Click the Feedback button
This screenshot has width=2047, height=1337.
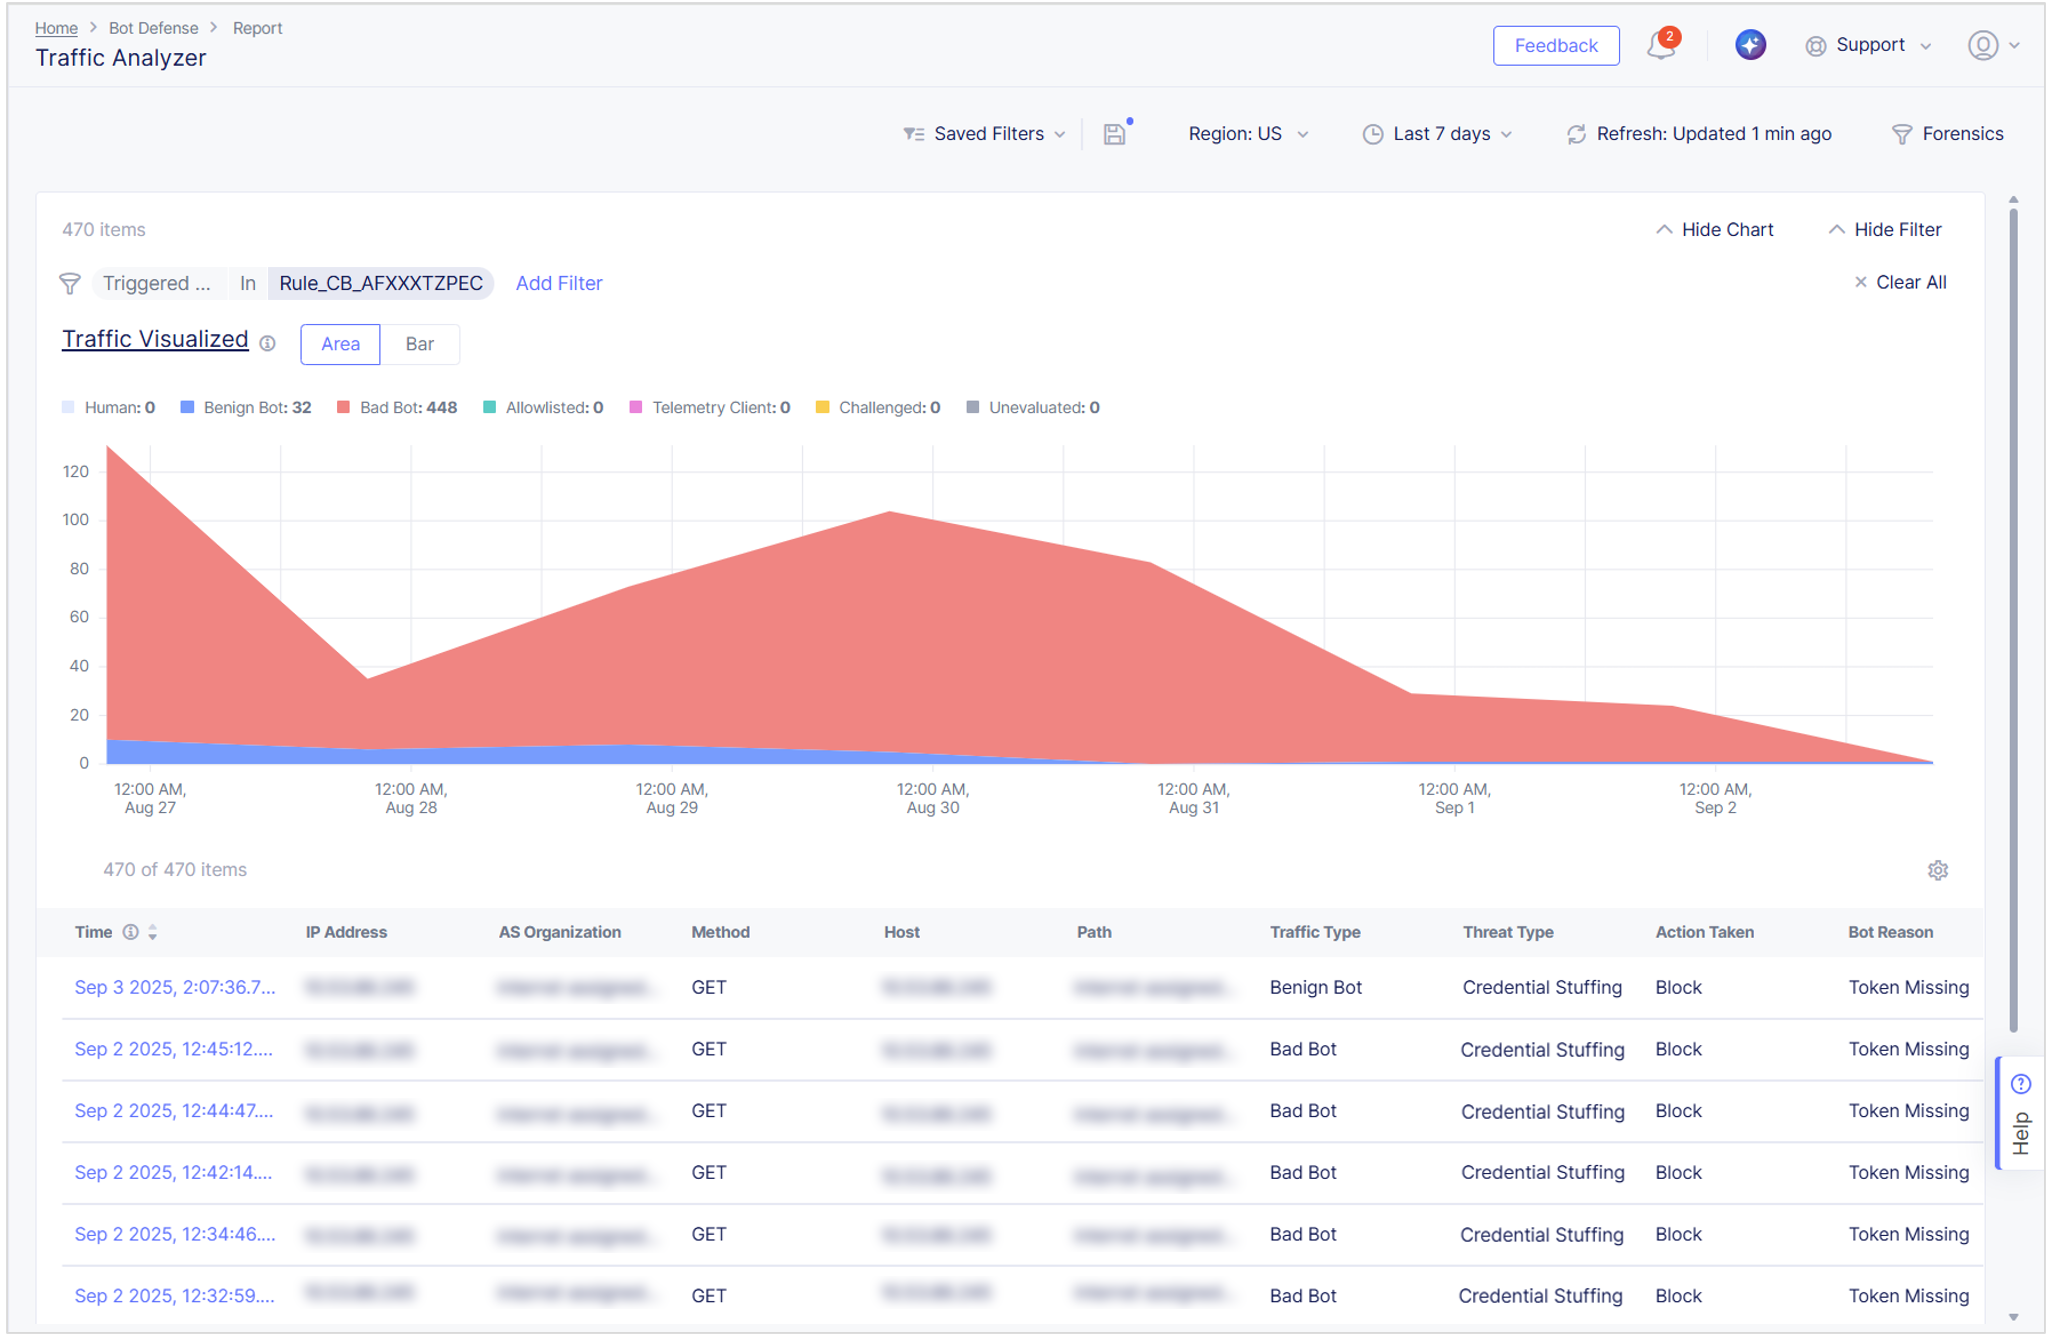pyautogui.click(x=1556, y=45)
